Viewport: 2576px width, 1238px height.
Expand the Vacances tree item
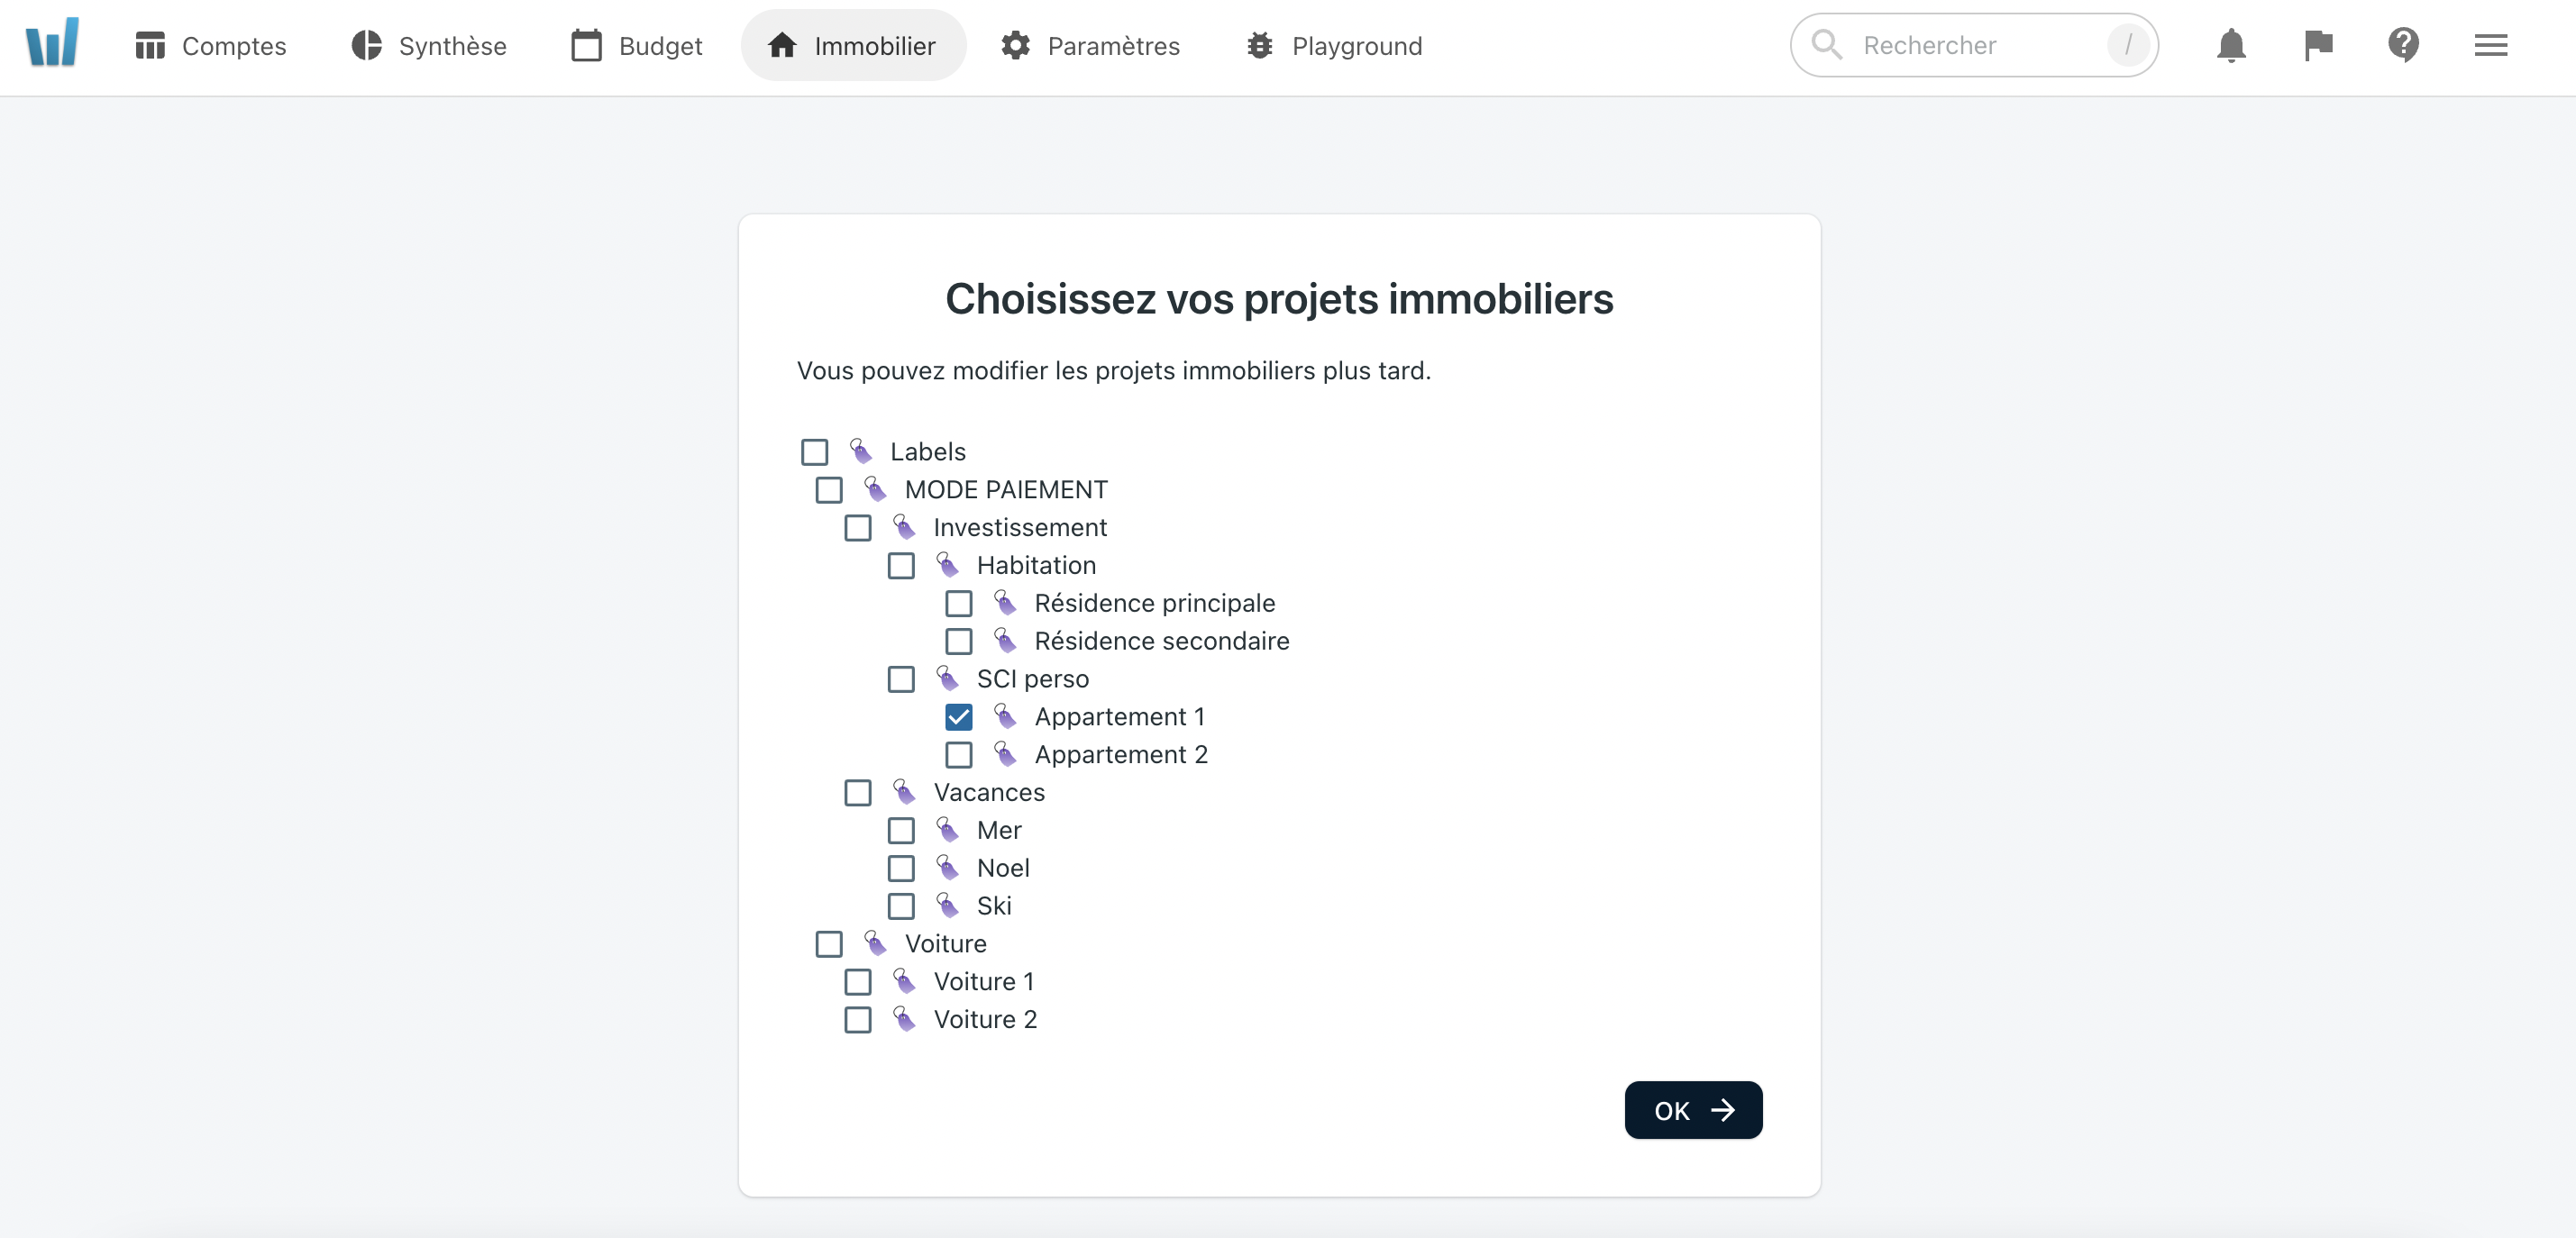click(x=987, y=791)
